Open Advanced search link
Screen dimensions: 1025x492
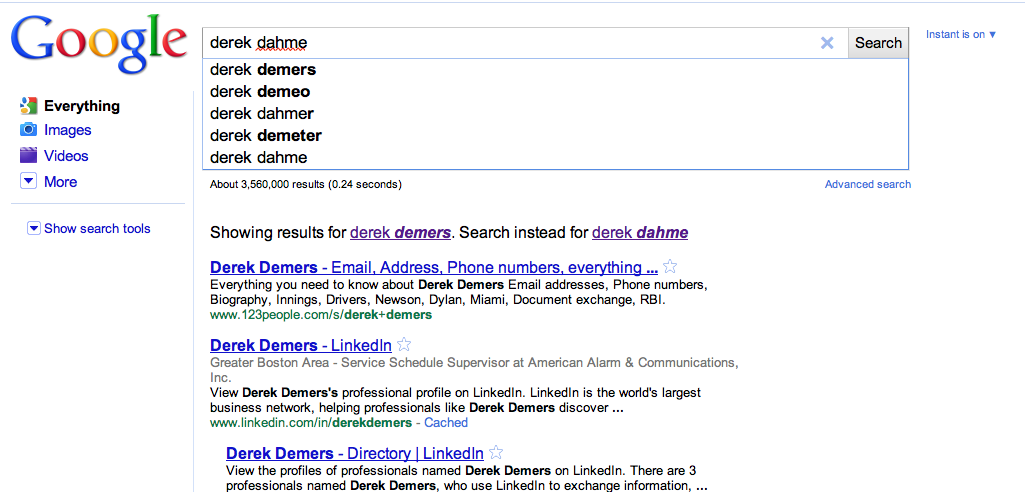pyautogui.click(x=867, y=184)
